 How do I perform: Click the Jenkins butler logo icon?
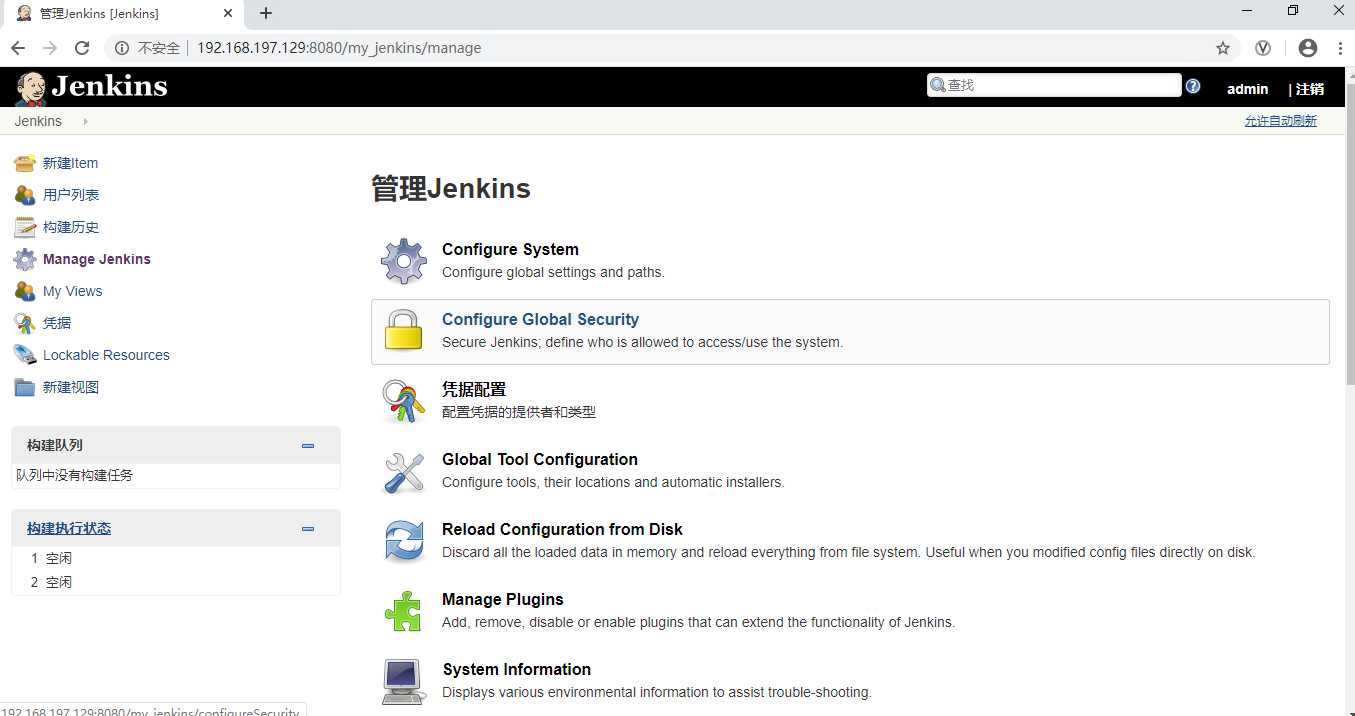31,88
